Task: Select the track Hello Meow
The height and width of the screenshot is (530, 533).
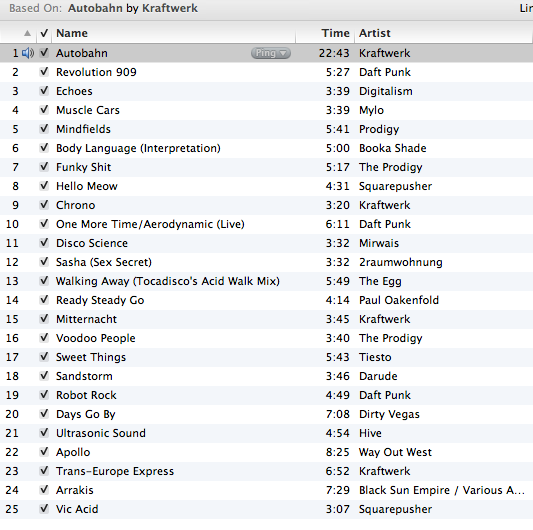Action: click(x=87, y=186)
